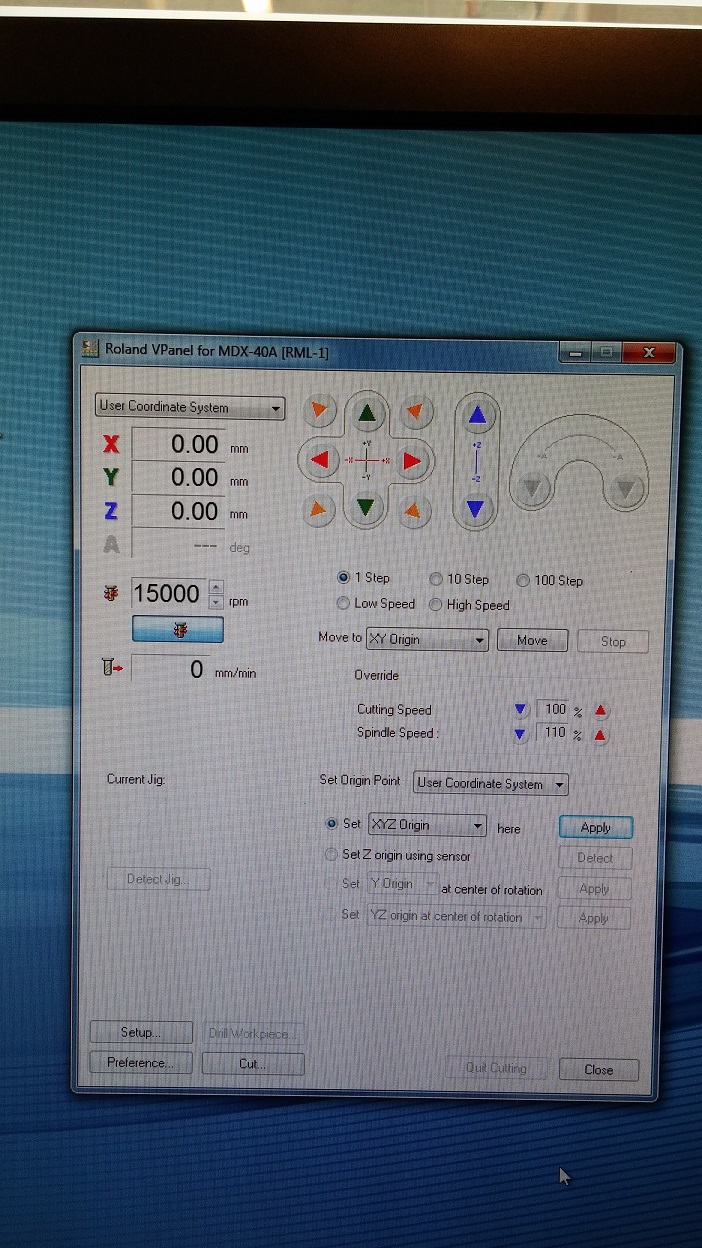The width and height of the screenshot is (702, 1248).
Task: Open the Move to XY Origin dropdown
Action: pos(427,639)
